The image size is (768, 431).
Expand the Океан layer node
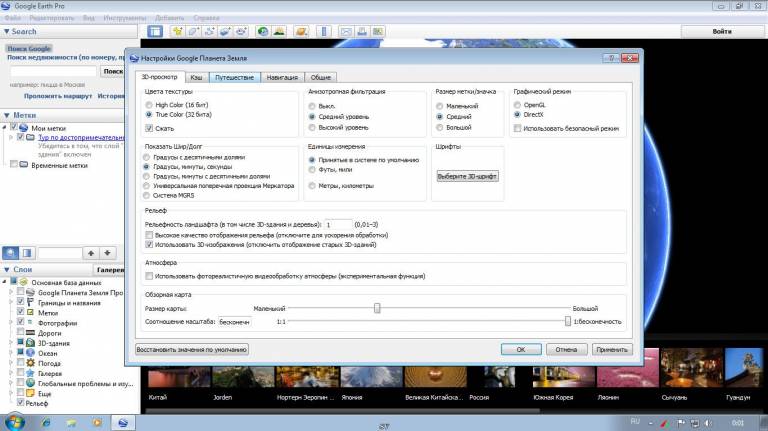pos(11,353)
